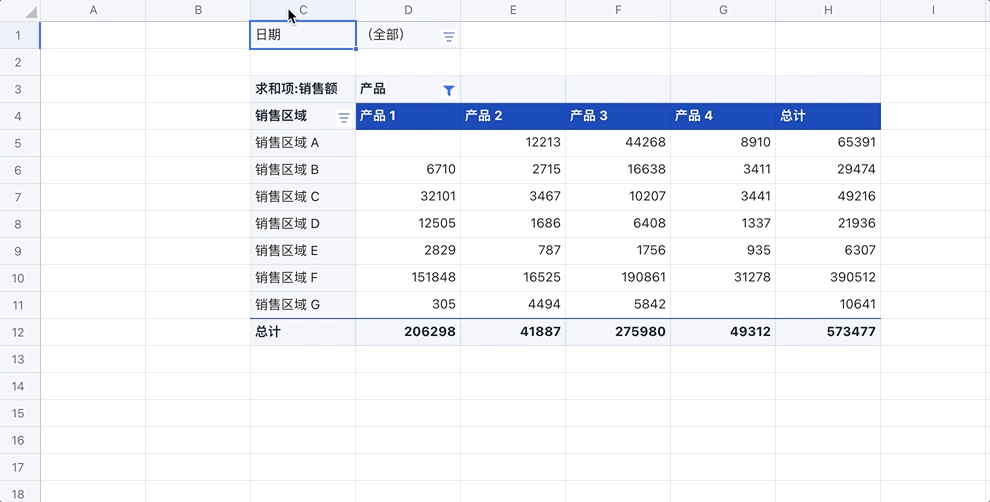Click the 产品 2 header cell

pos(513,116)
